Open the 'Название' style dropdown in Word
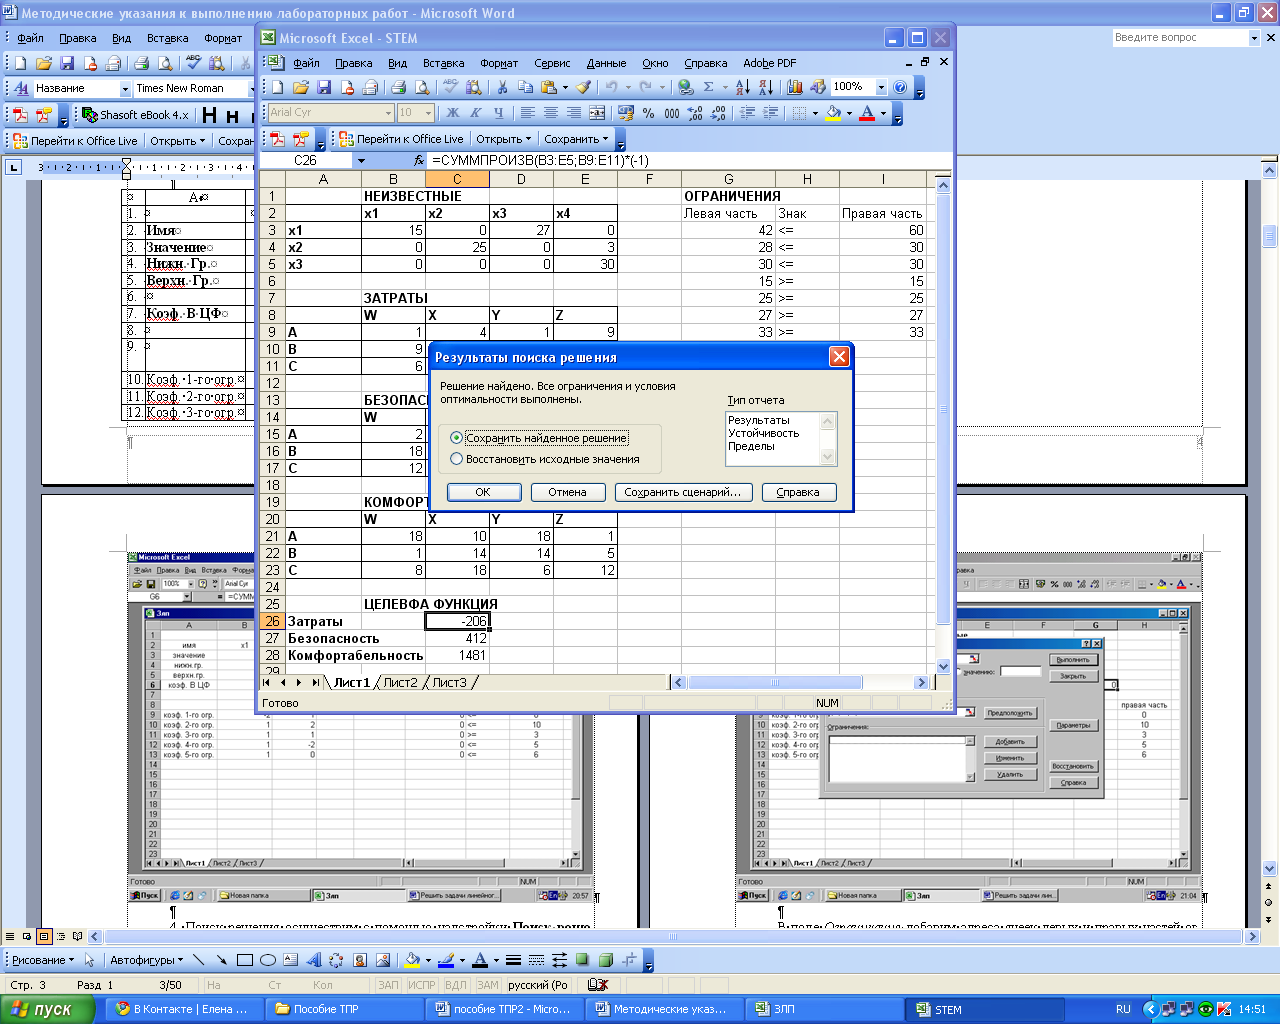Image resolution: width=1280 pixels, height=1024 pixels. coord(125,88)
